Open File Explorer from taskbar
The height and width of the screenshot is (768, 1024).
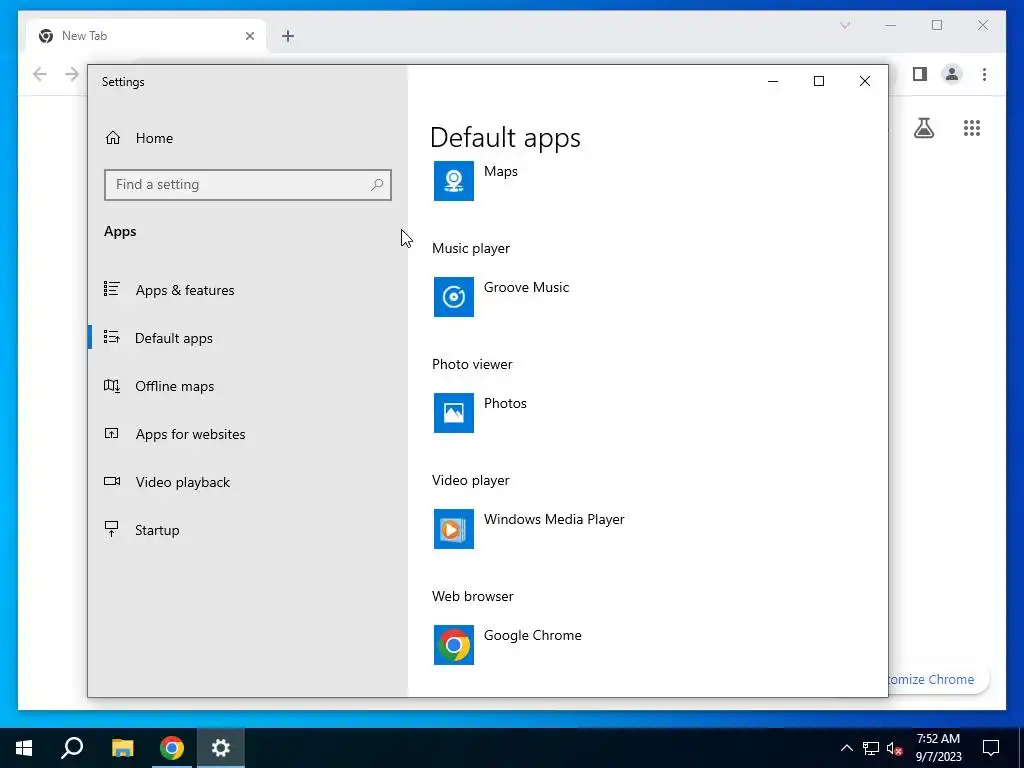pos(122,748)
